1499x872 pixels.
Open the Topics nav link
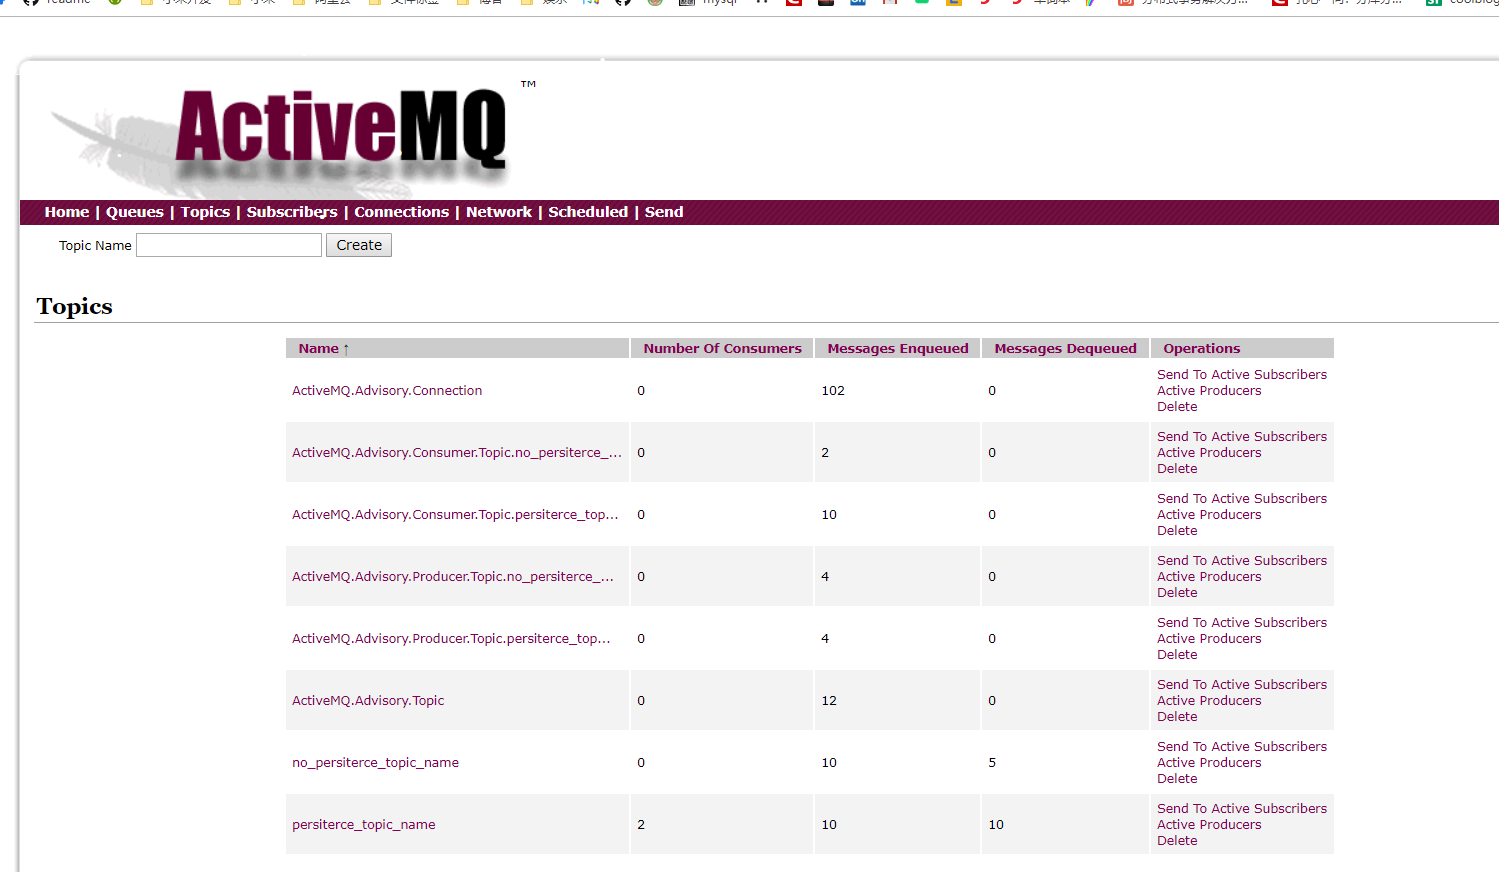click(x=205, y=212)
